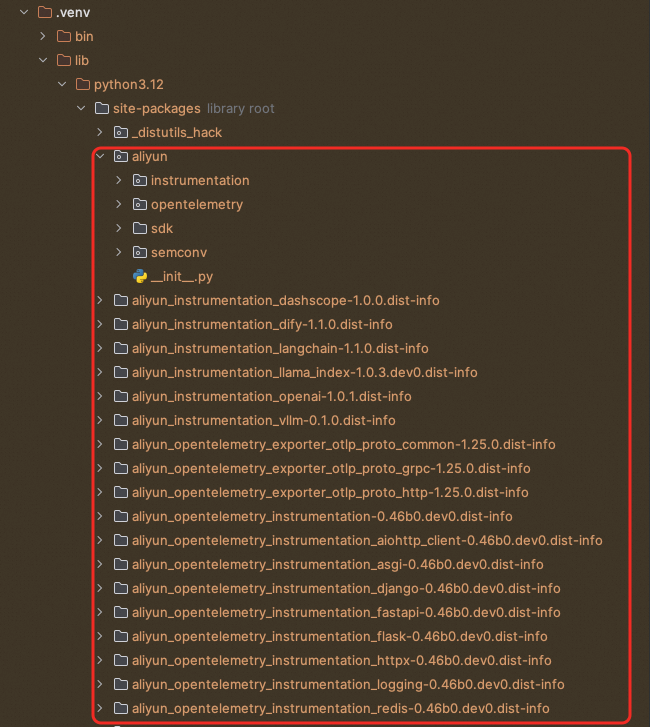The image size is (650, 727).
Task: Collapse the .venv folder chevron
Action: [x=24, y=13]
